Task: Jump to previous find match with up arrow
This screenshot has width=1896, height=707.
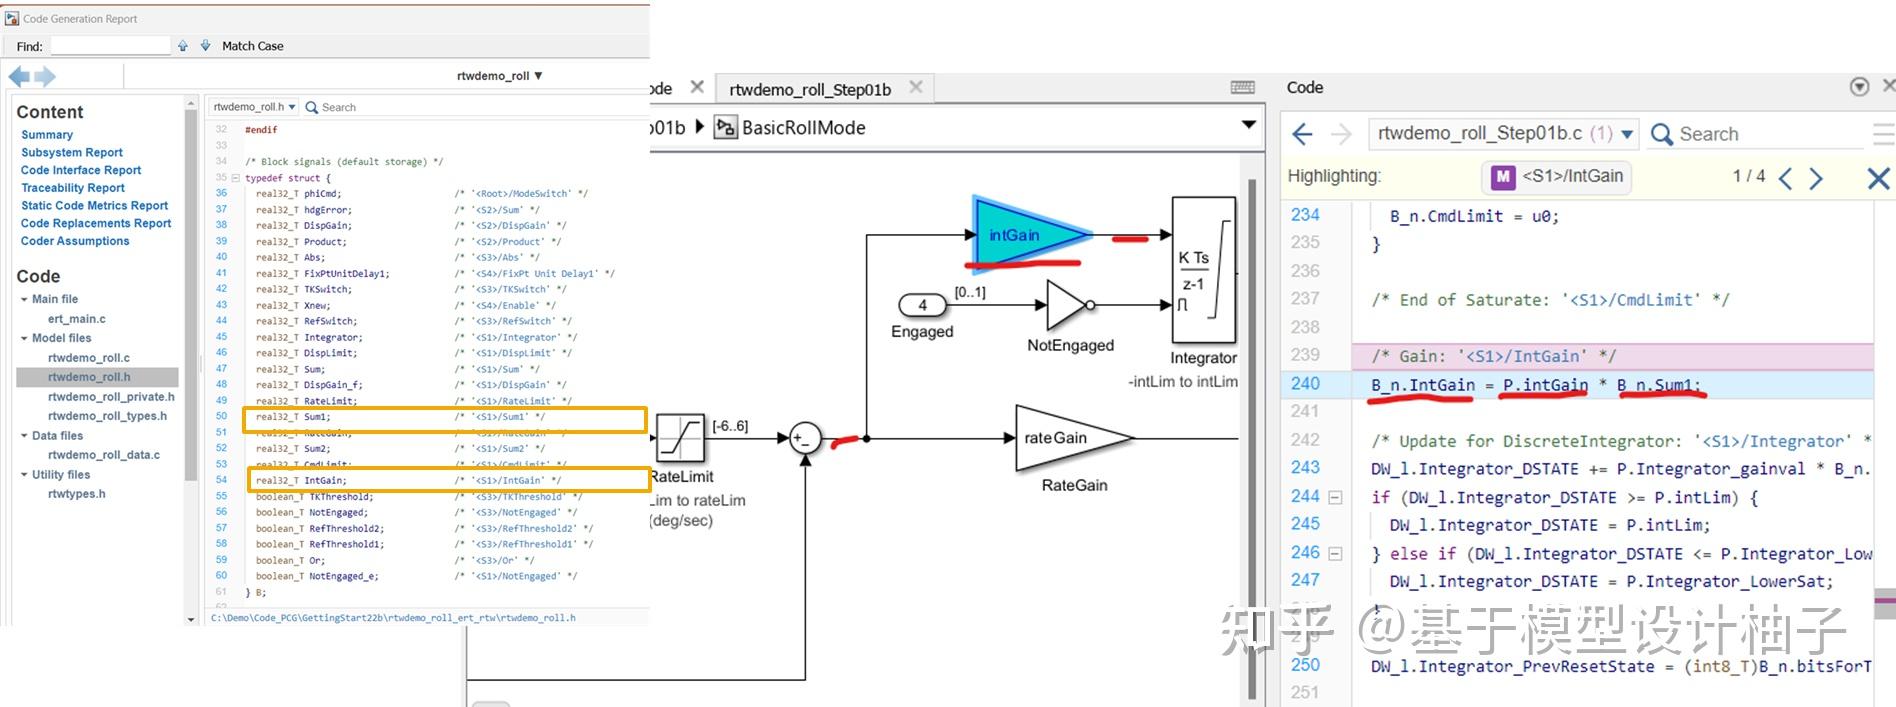Action: click(183, 46)
